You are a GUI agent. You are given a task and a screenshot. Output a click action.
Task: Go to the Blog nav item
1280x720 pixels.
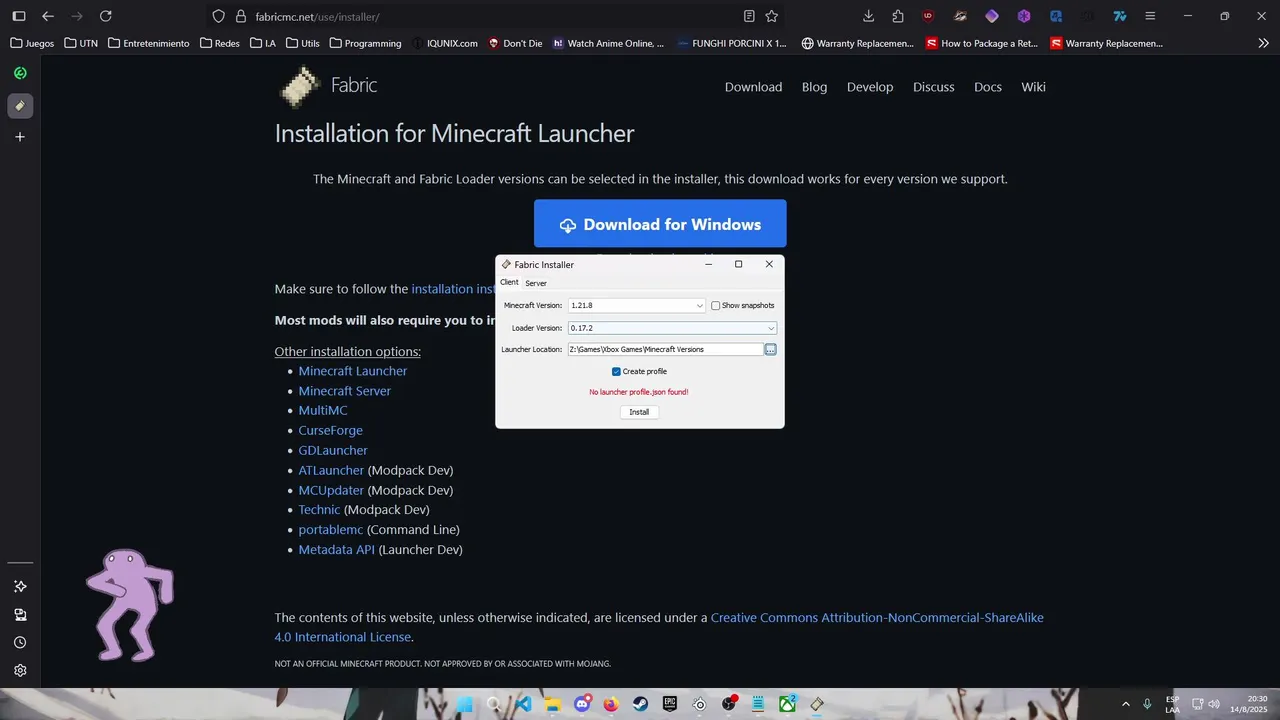click(x=814, y=87)
